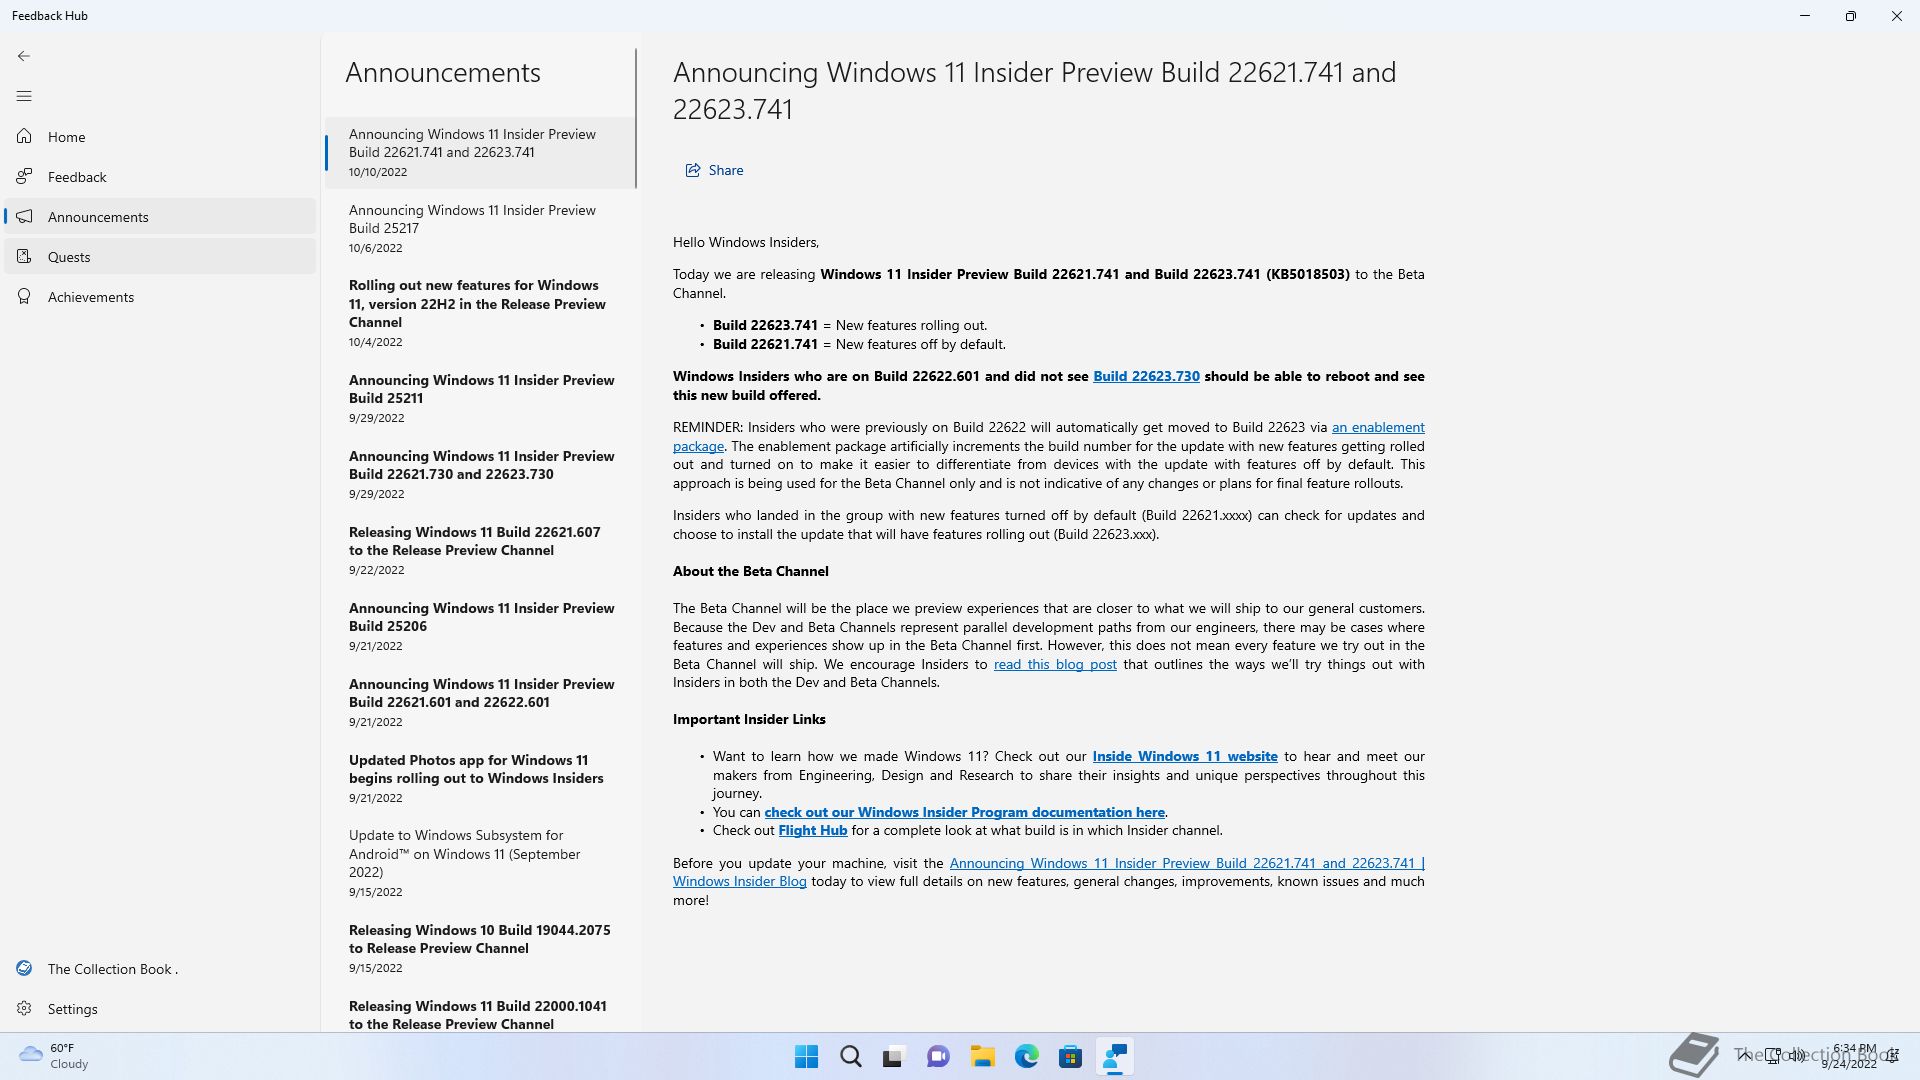Open the Home icon in sidebar
Screen dimensions: 1920x1080
[x=24, y=136]
